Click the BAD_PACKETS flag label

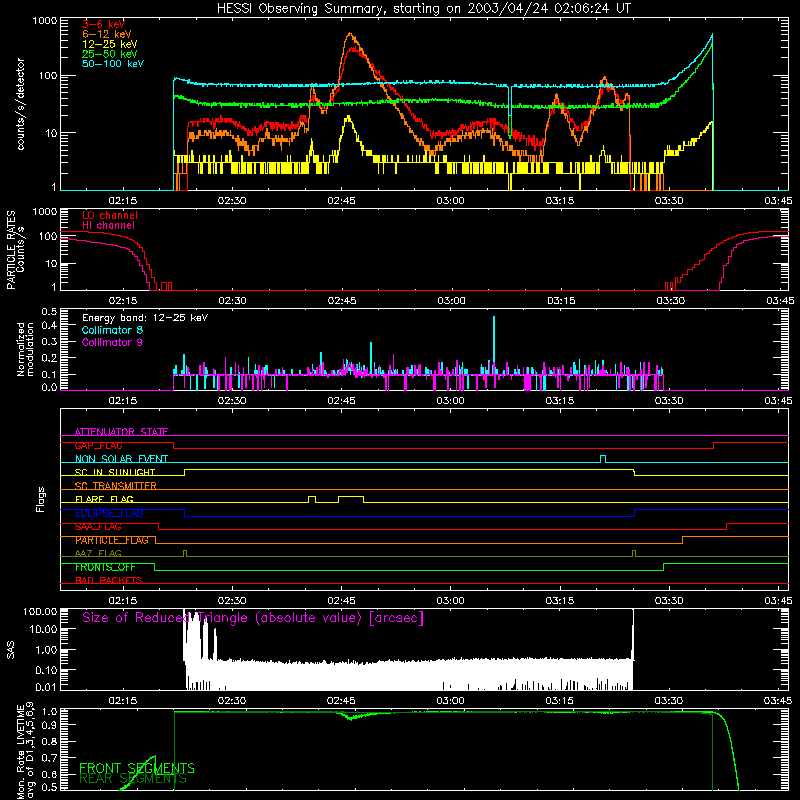click(x=109, y=580)
